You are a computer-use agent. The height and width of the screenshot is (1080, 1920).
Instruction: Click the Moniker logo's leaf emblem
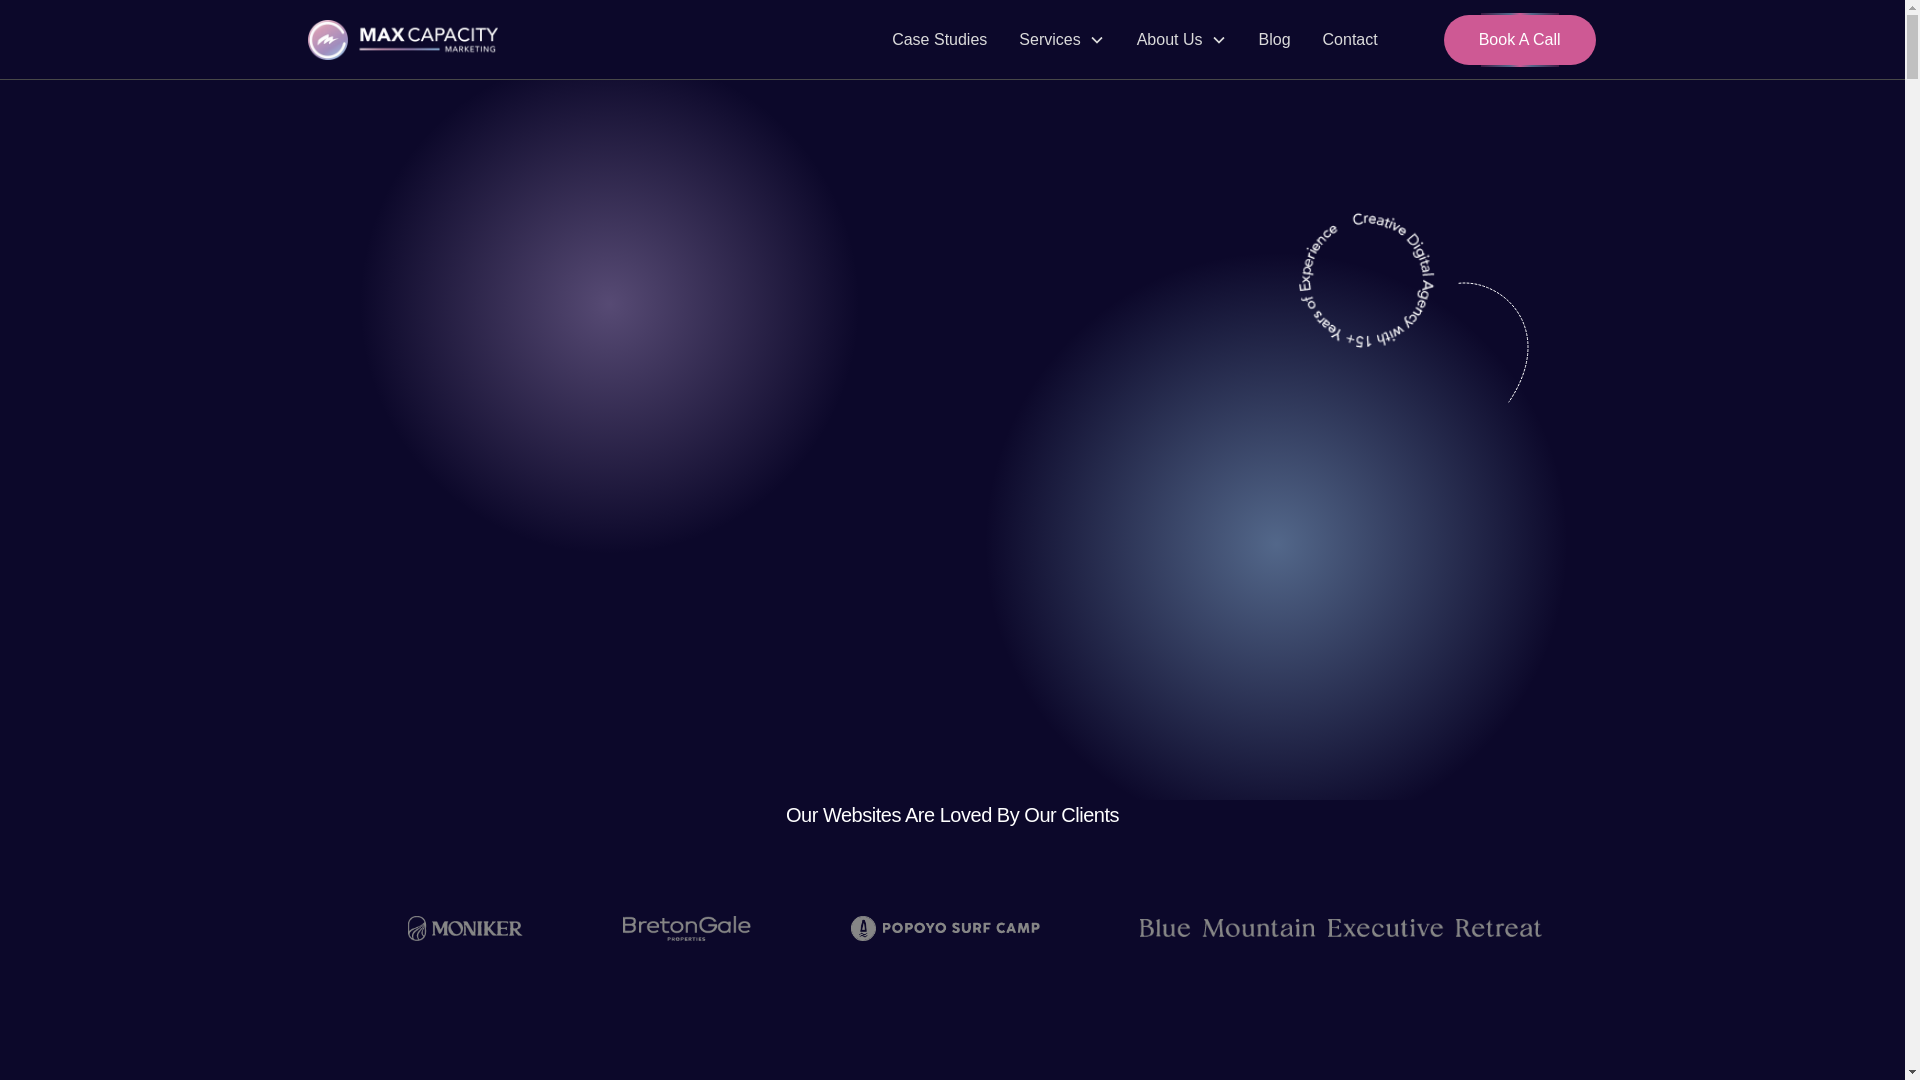click(417, 928)
